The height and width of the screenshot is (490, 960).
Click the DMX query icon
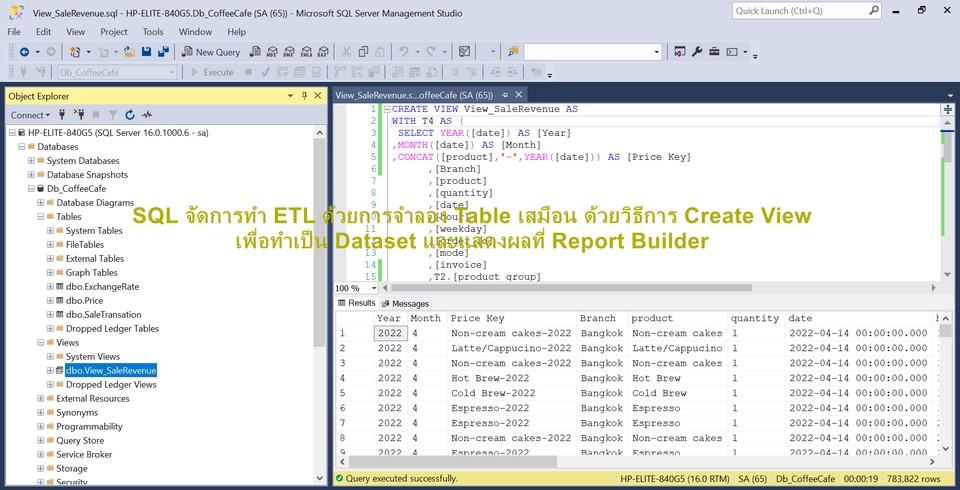pos(289,52)
